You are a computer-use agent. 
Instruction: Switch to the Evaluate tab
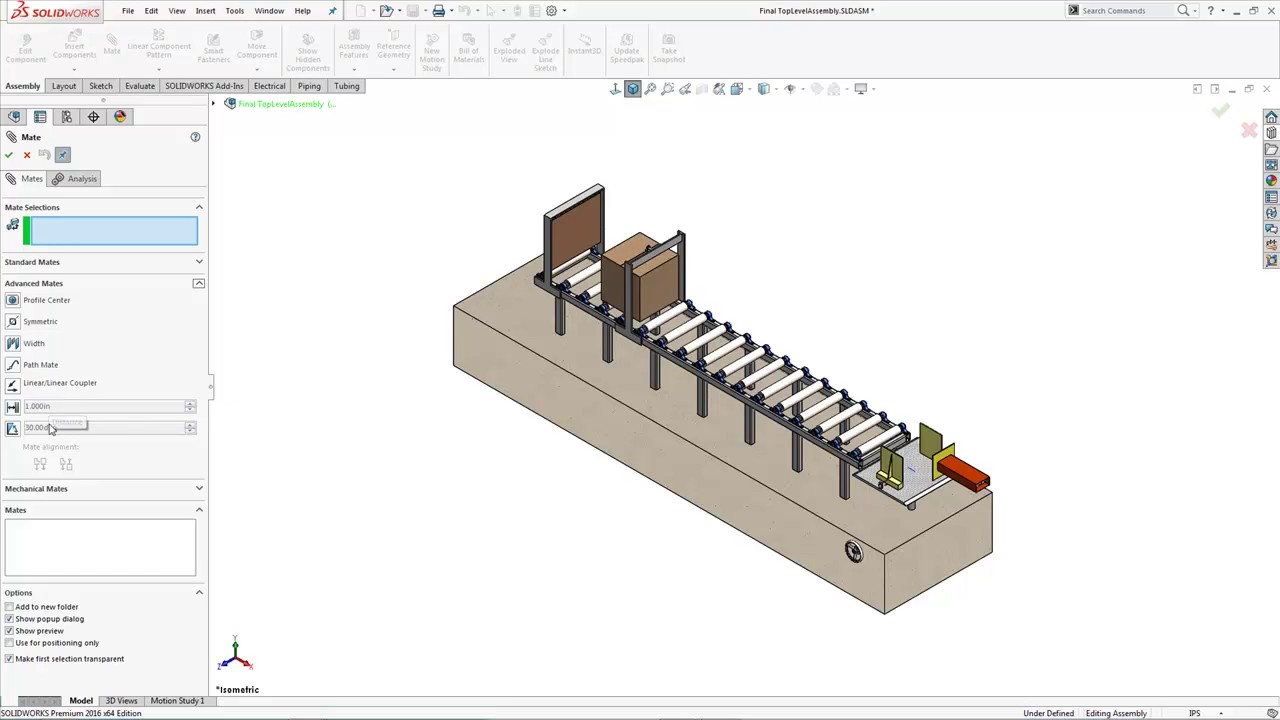tap(140, 86)
